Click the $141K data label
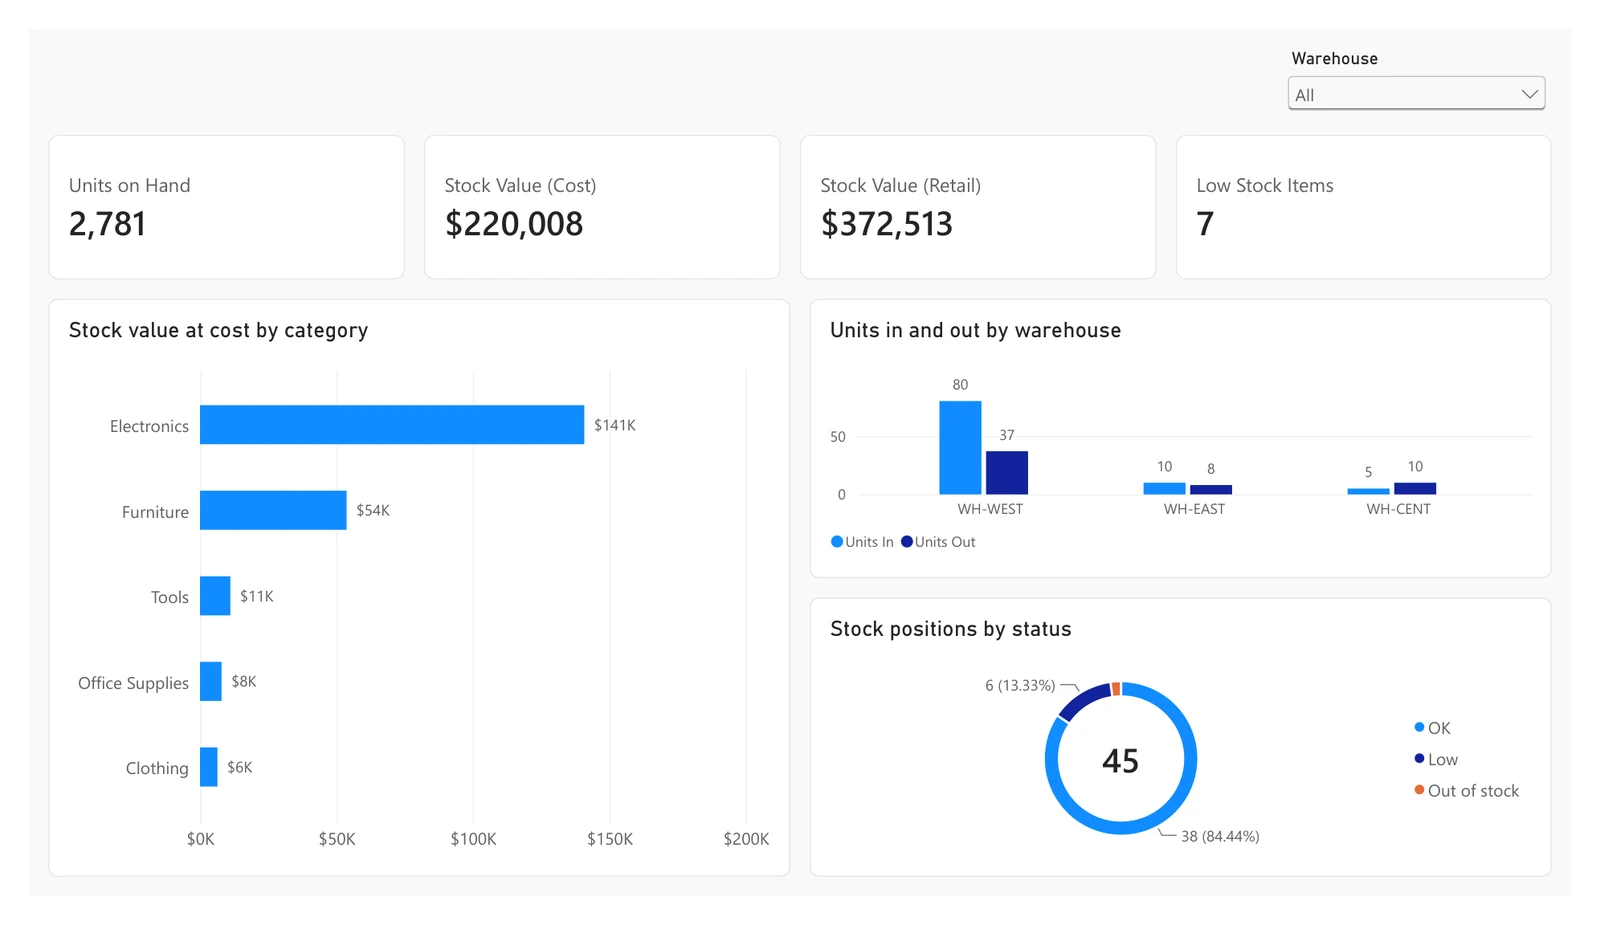The height and width of the screenshot is (925, 1600). click(615, 425)
